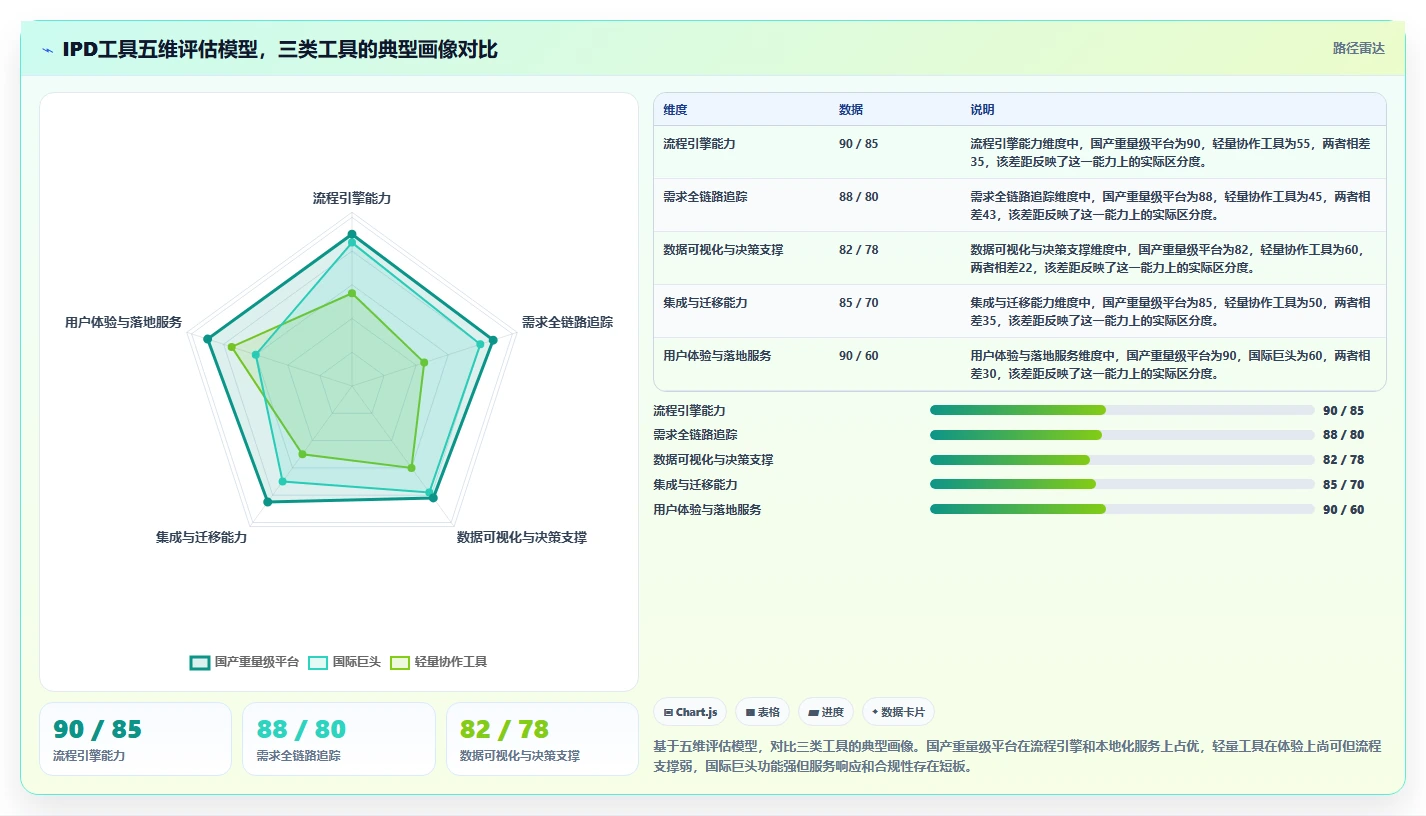
Task: Click 用户体验与落地服务 description mentioning 国际巨头为60
Action: coord(1170,364)
